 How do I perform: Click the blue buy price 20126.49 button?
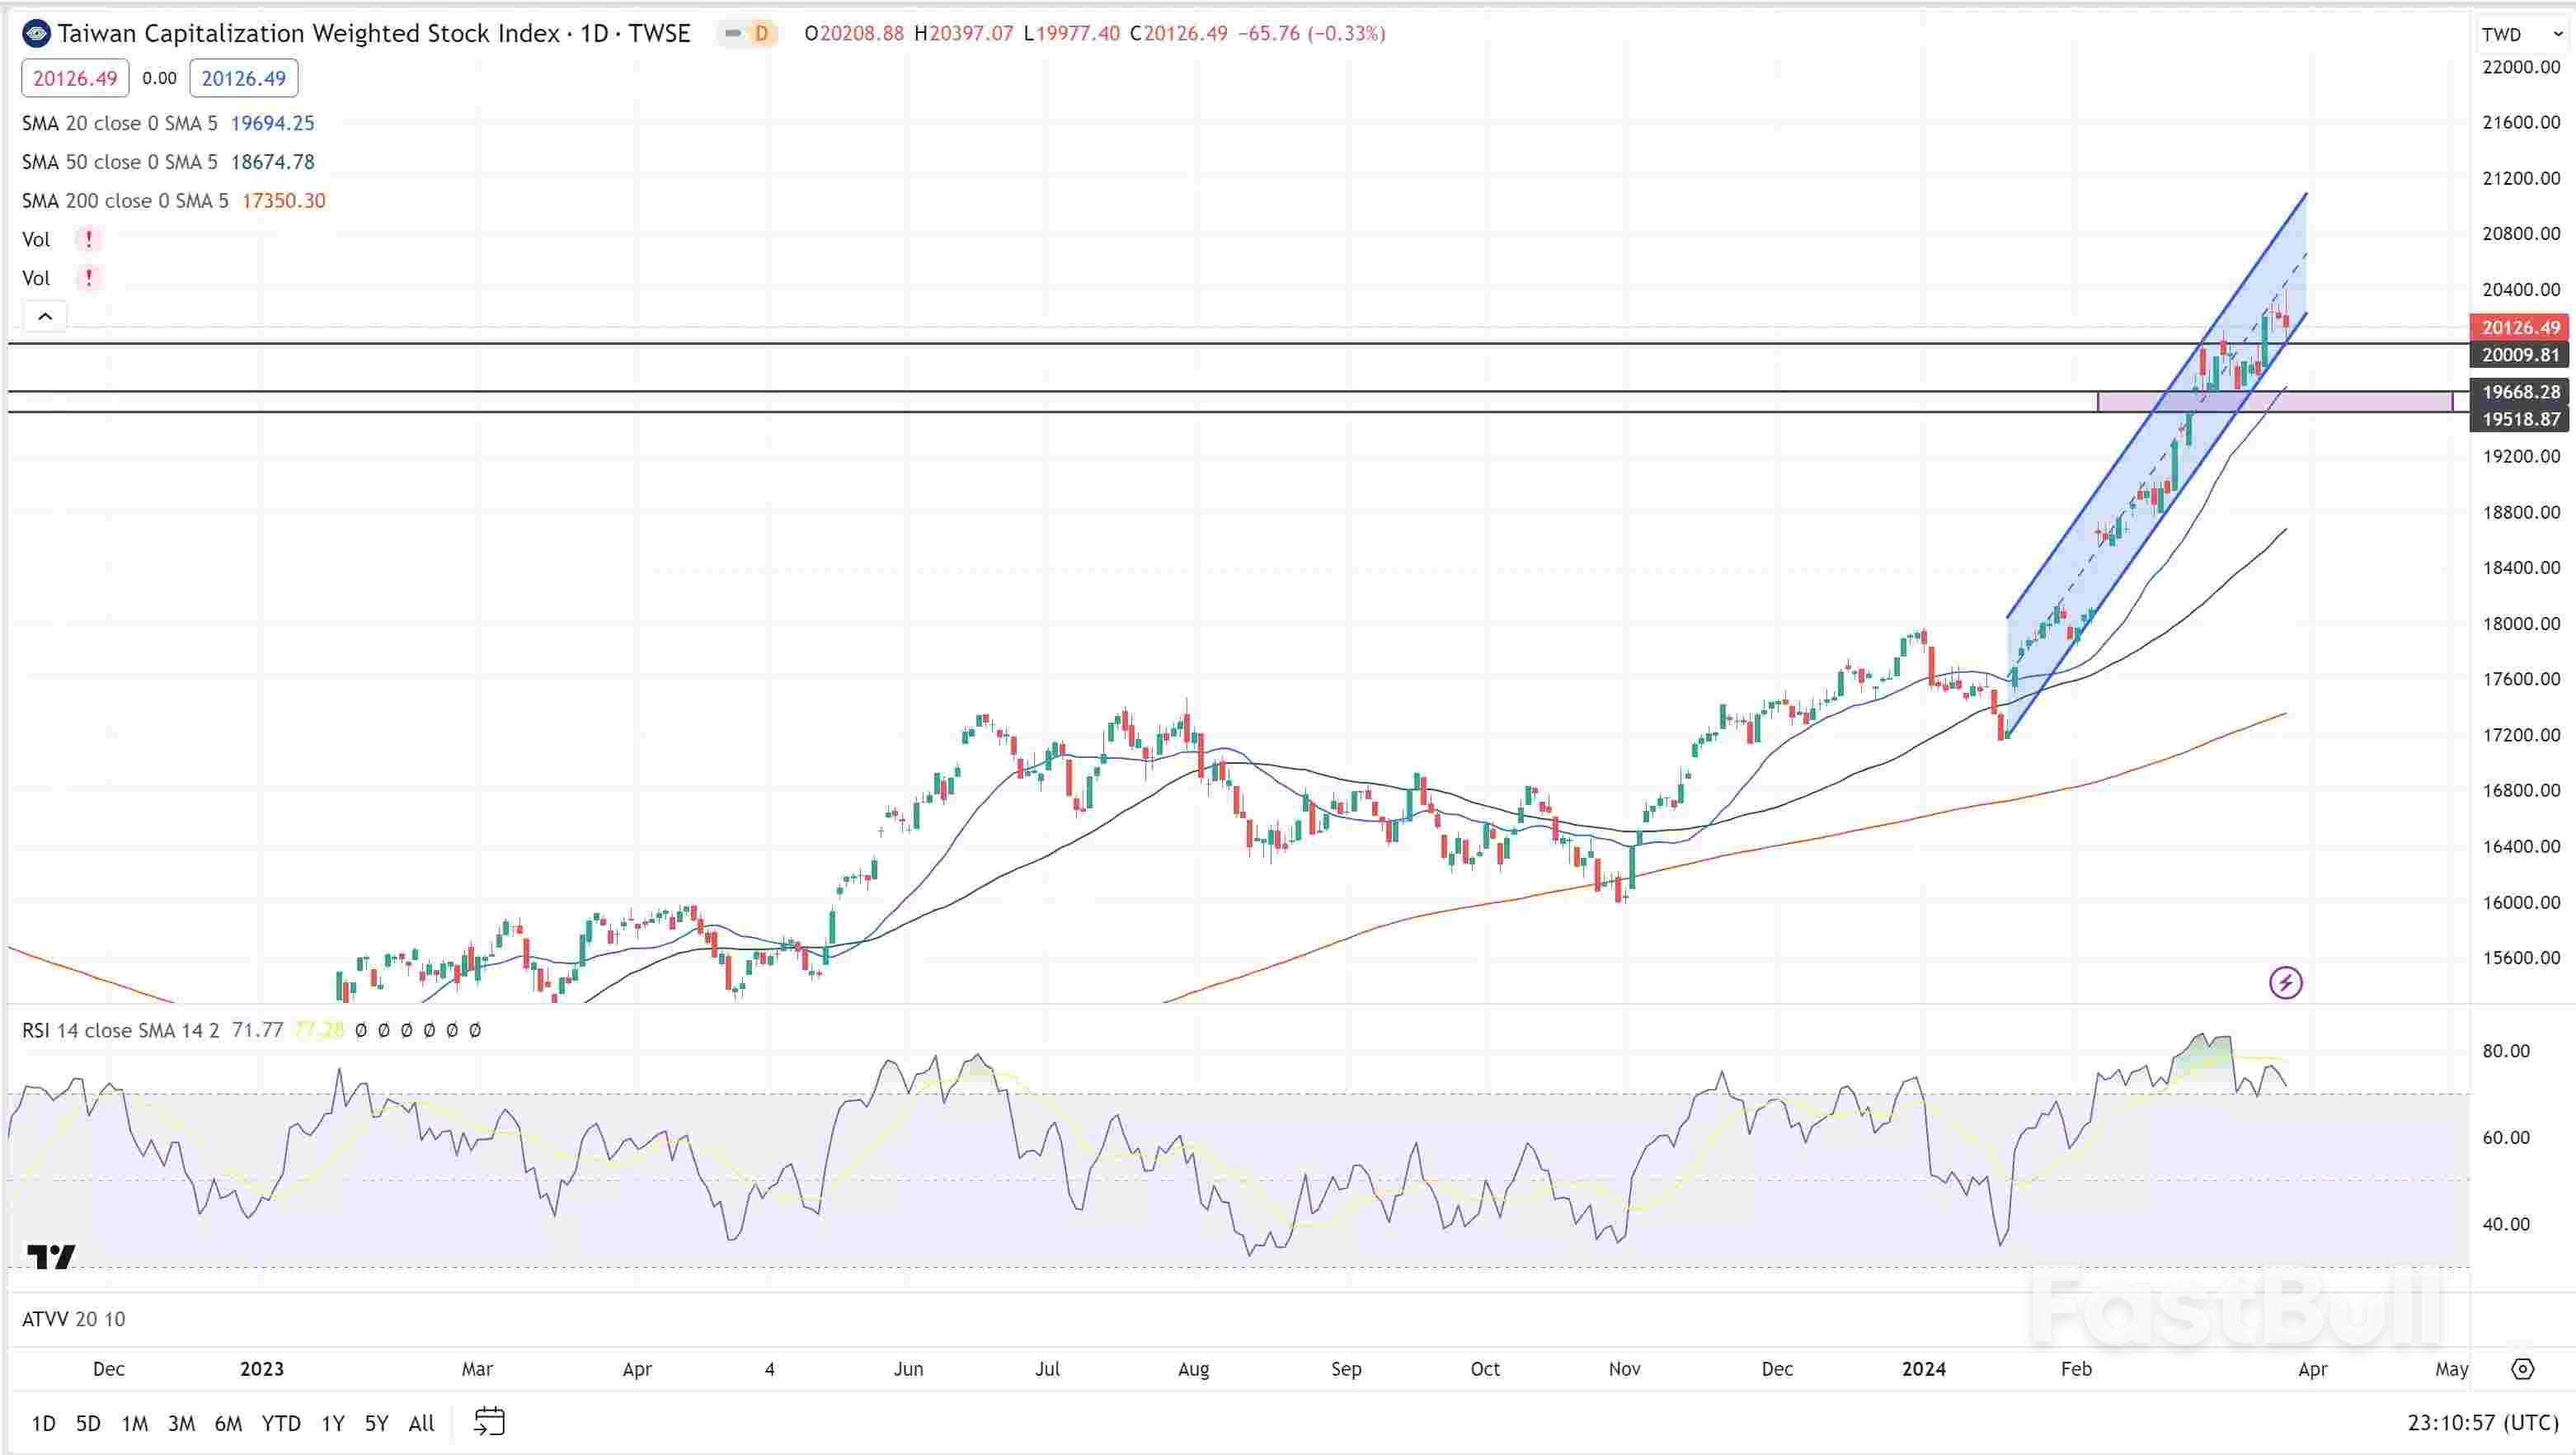pos(243,78)
